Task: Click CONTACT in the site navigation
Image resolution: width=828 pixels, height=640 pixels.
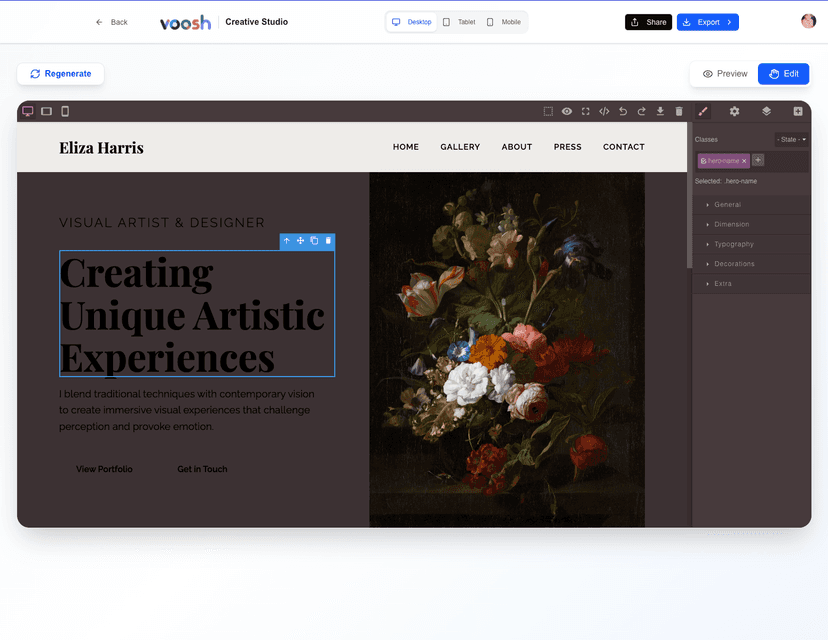Action: tap(624, 147)
